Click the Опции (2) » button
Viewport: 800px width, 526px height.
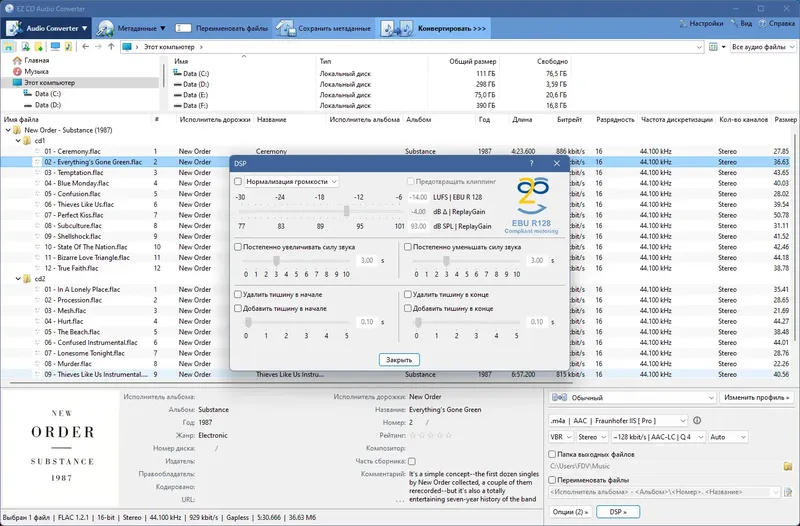click(x=570, y=512)
